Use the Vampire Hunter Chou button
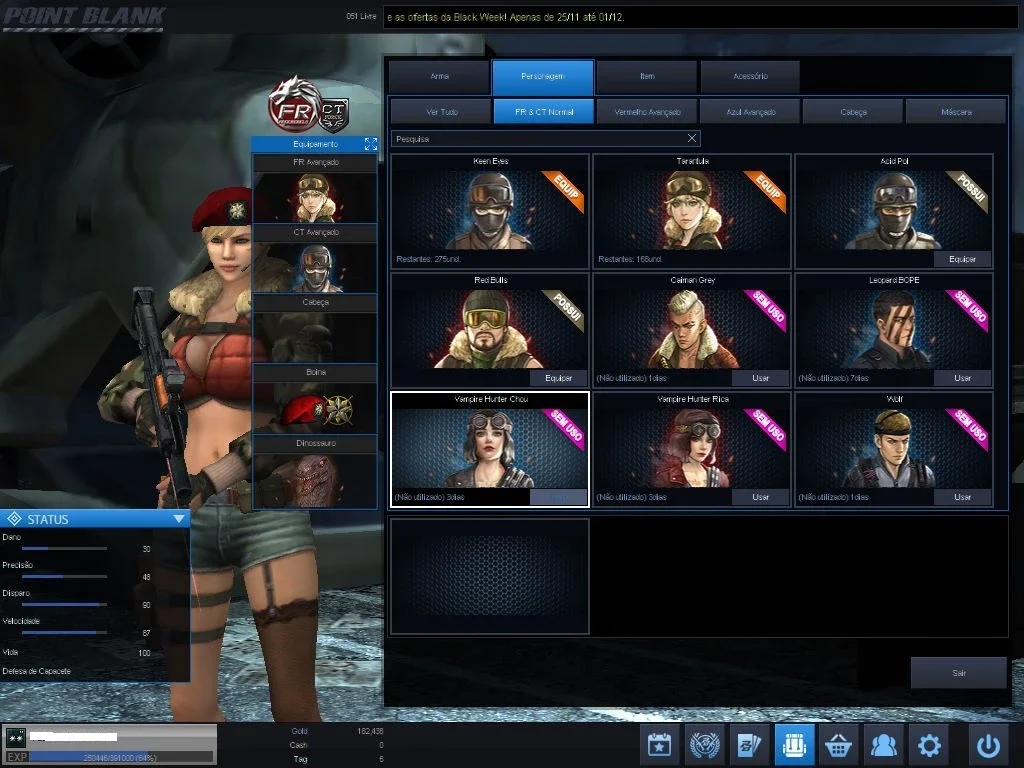Screen dimensions: 1024x768 point(558,497)
